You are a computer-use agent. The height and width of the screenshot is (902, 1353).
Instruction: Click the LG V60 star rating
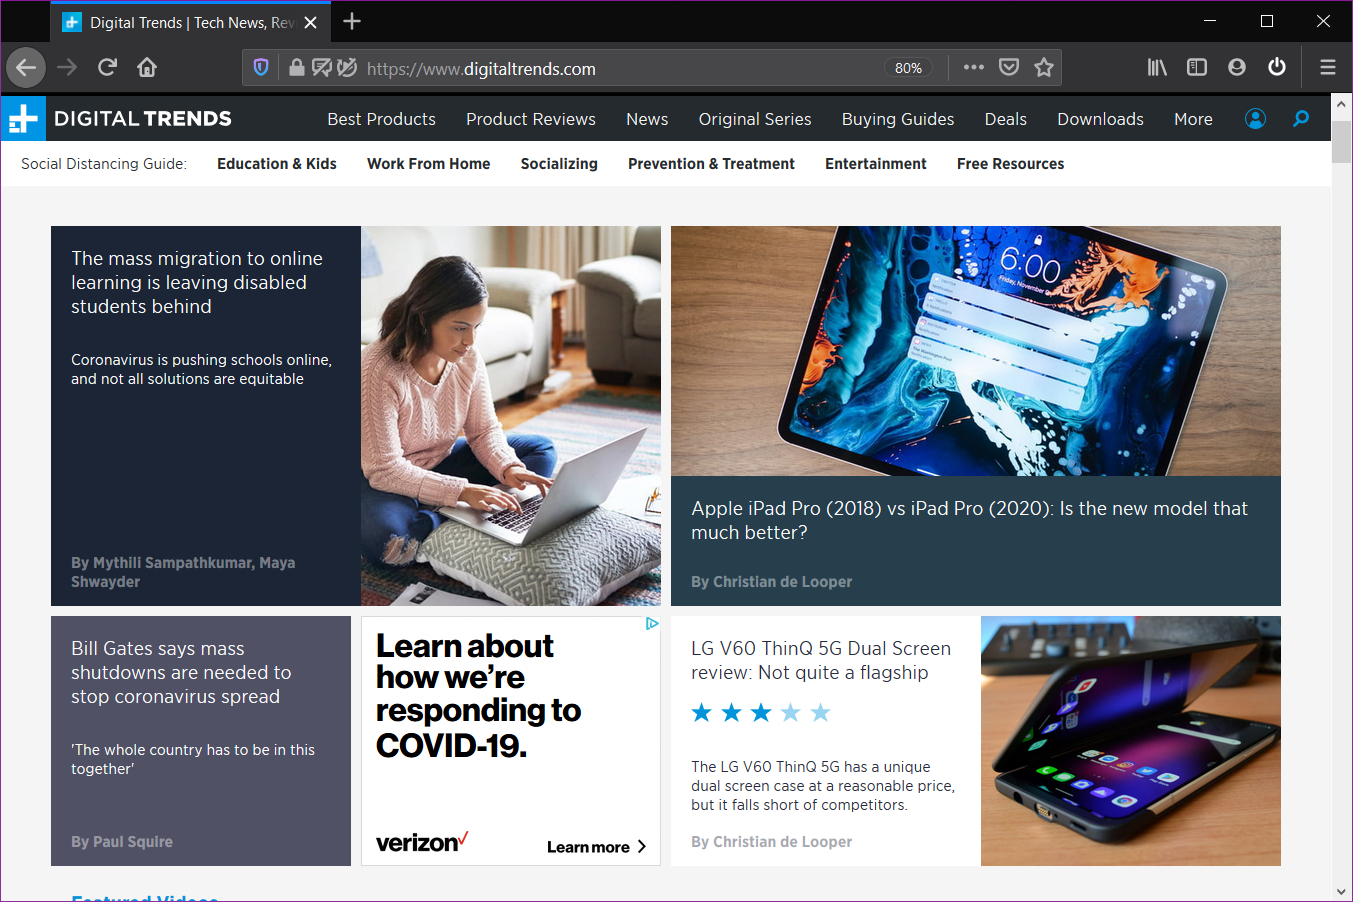point(761,712)
